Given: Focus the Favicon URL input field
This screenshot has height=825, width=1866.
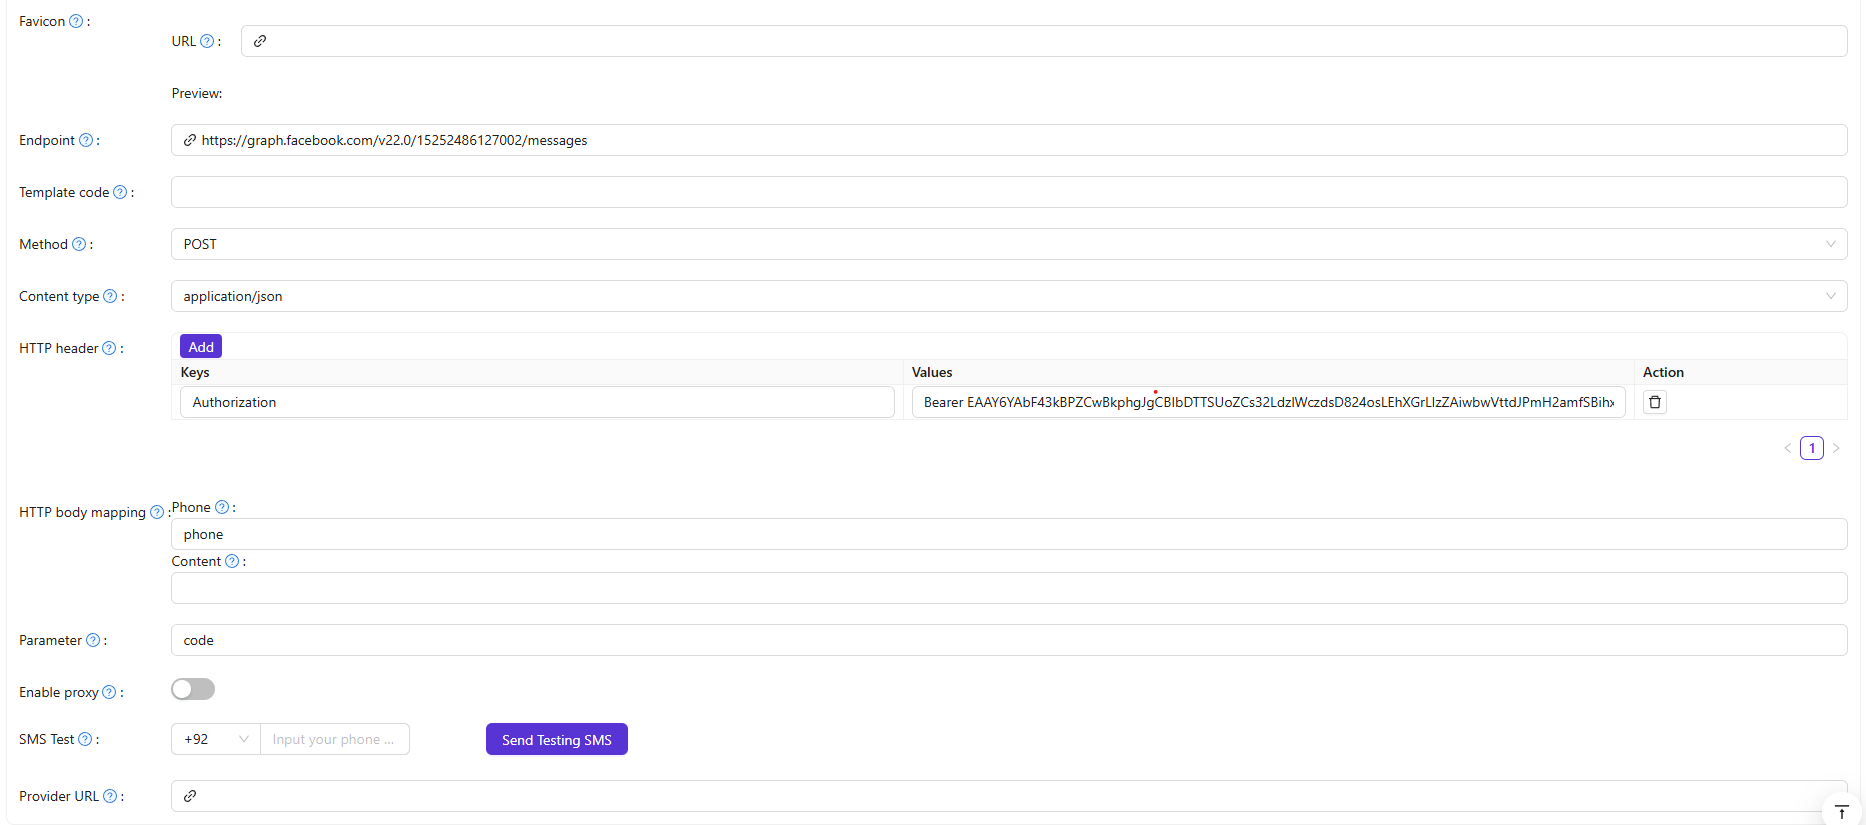Looking at the screenshot, I should [x=1044, y=41].
